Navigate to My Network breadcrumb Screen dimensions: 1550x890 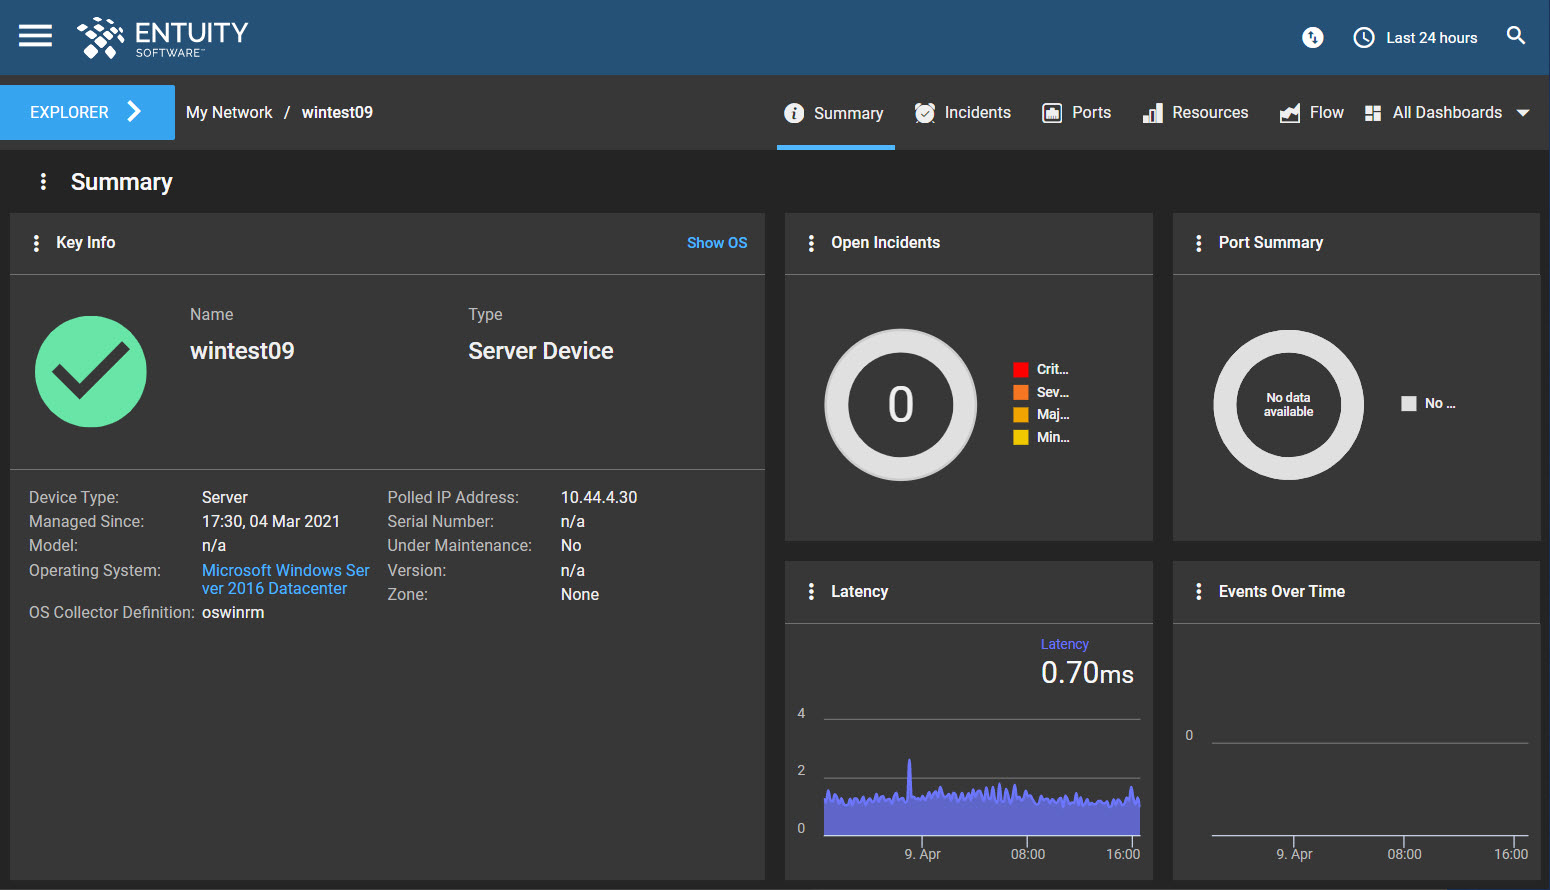(x=229, y=113)
